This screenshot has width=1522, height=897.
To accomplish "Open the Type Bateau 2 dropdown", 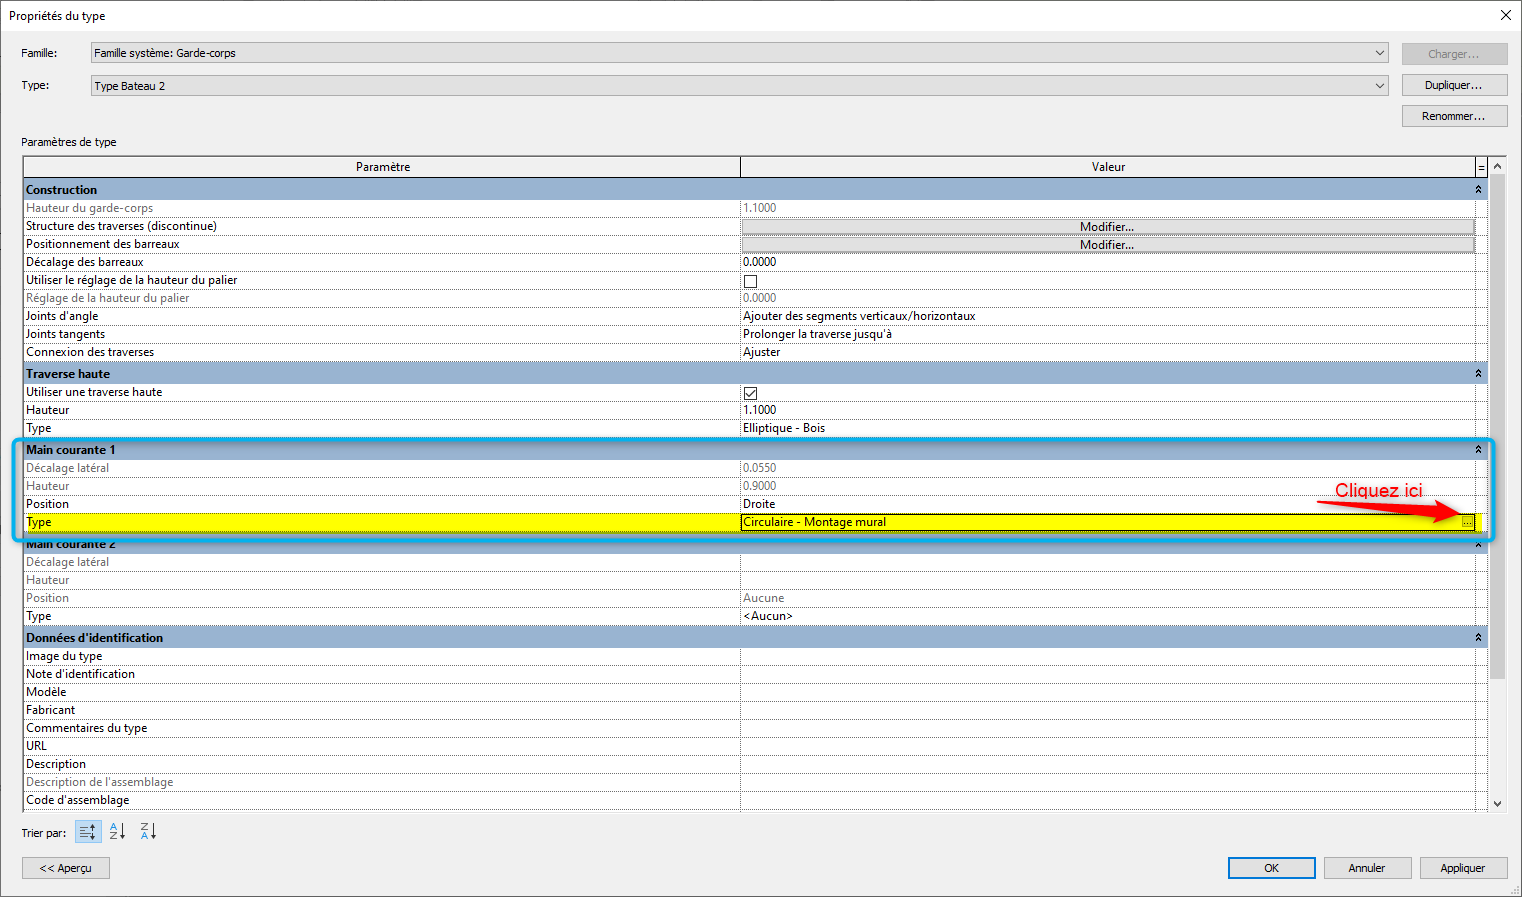I will 1379,86.
